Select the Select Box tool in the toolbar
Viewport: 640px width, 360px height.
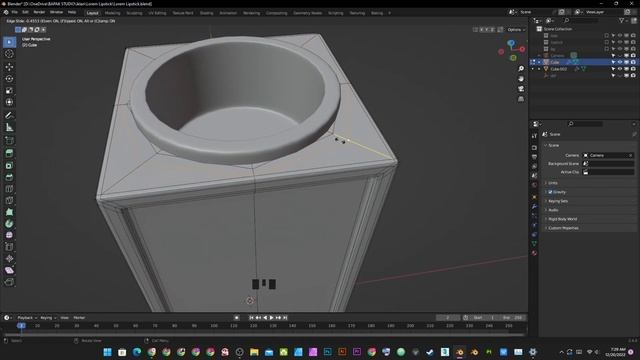pyautogui.click(x=9, y=42)
